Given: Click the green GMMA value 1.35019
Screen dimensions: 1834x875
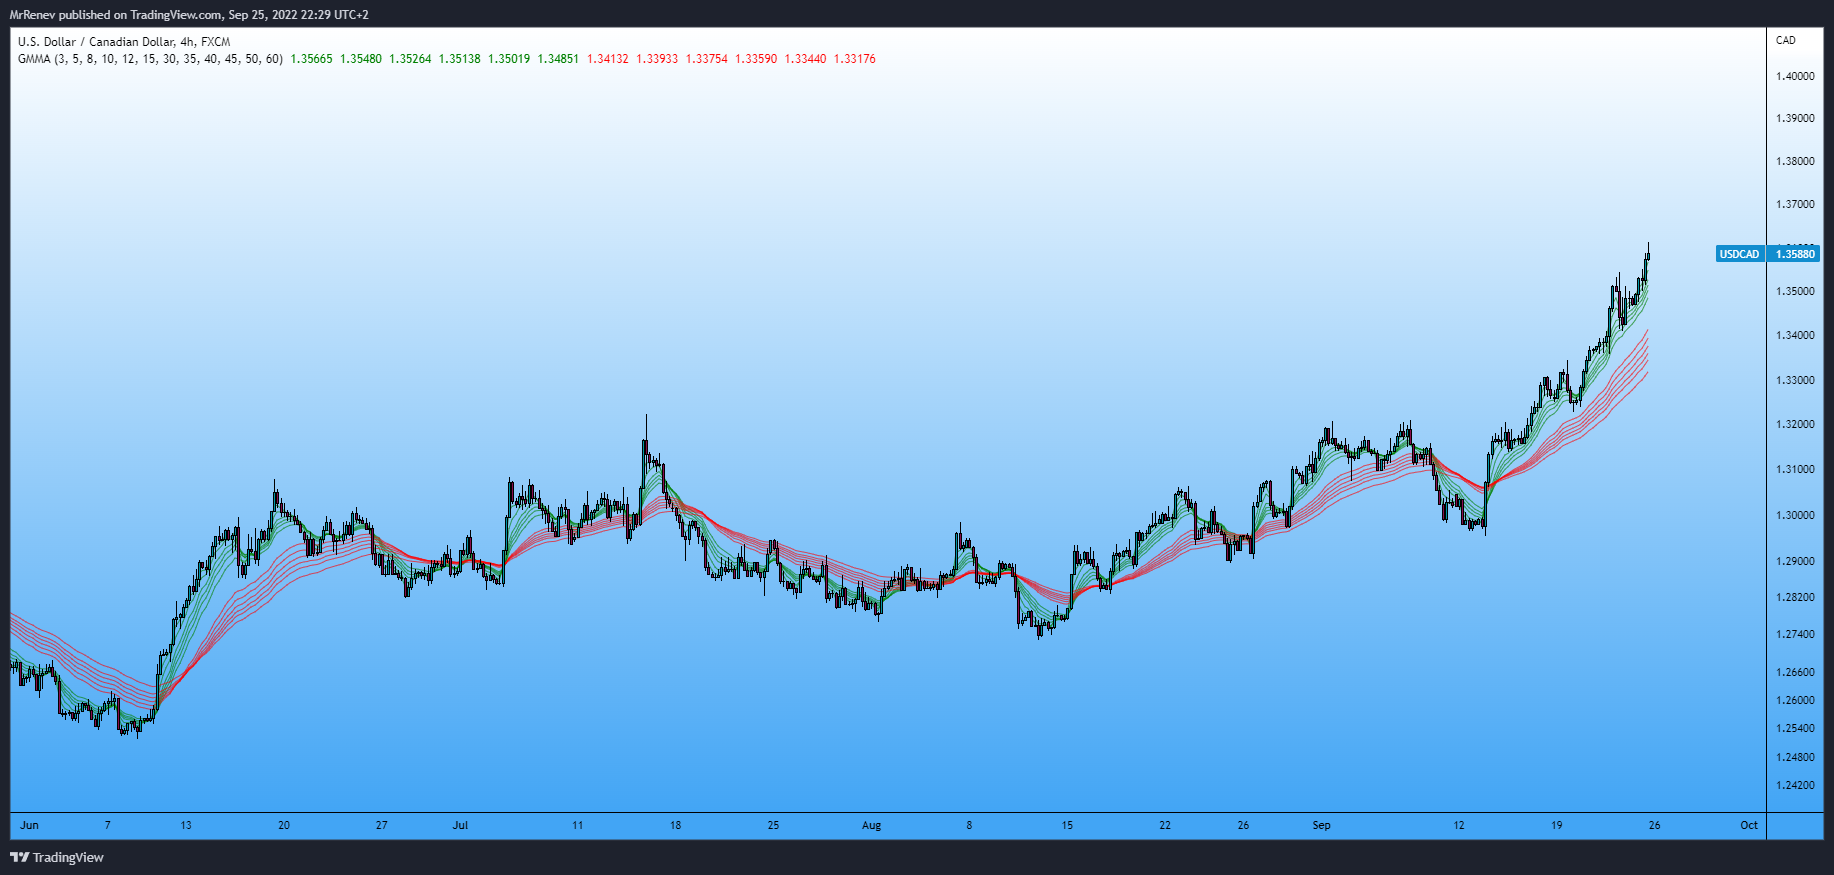Looking at the screenshot, I should [x=509, y=59].
